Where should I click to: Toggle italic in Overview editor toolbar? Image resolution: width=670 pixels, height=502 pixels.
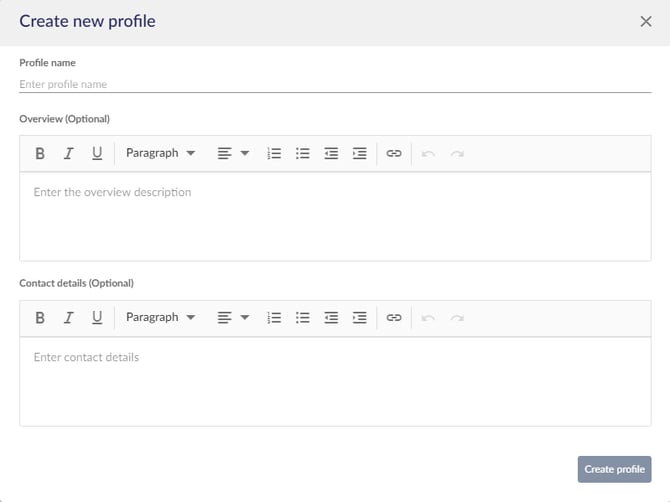(x=68, y=154)
